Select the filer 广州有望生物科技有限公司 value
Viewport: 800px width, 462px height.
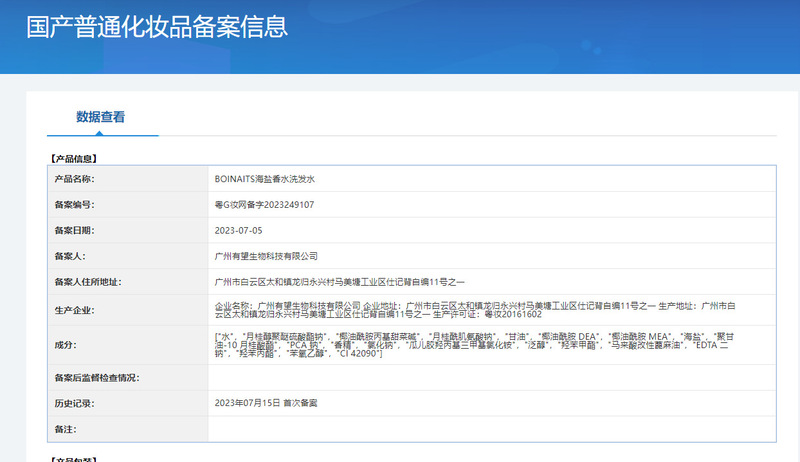(x=266, y=256)
